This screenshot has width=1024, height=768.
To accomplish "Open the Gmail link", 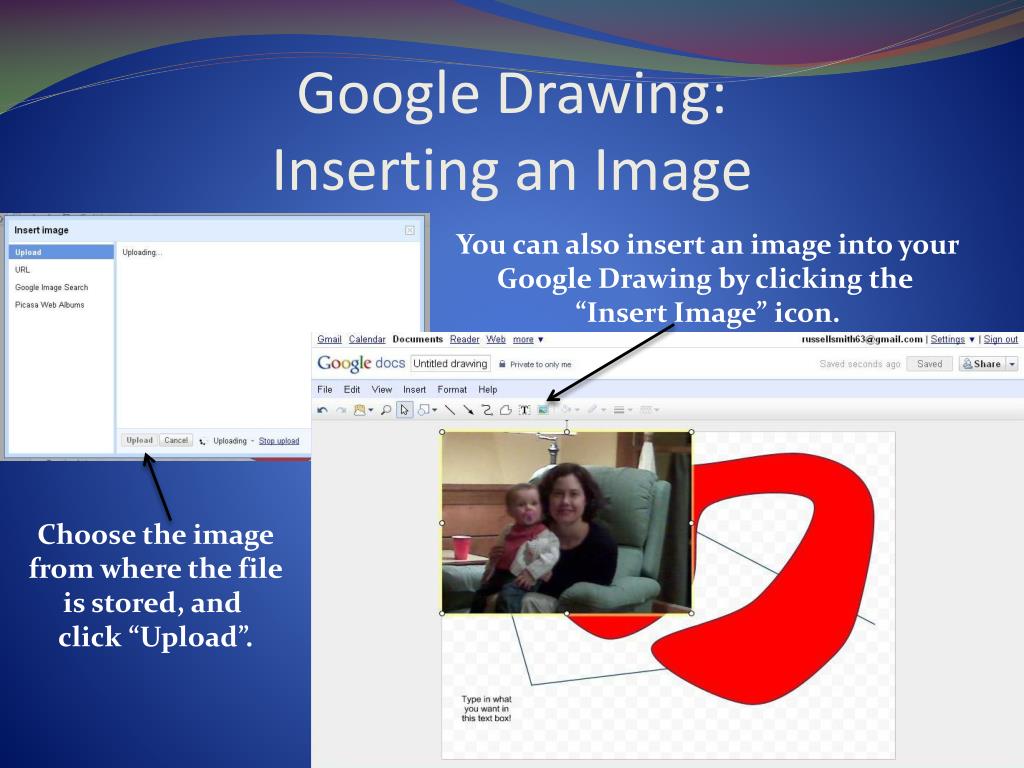I will click(x=329, y=340).
